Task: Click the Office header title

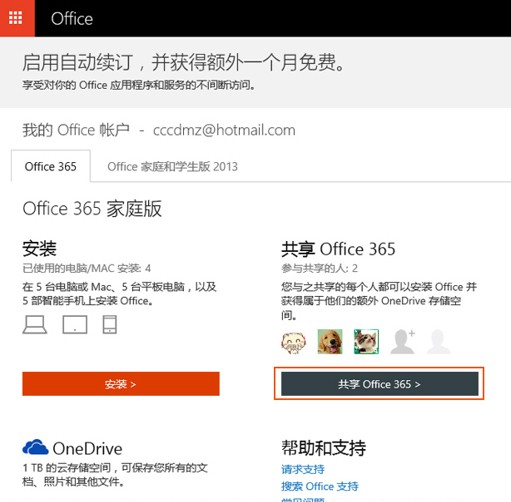Action: point(72,19)
